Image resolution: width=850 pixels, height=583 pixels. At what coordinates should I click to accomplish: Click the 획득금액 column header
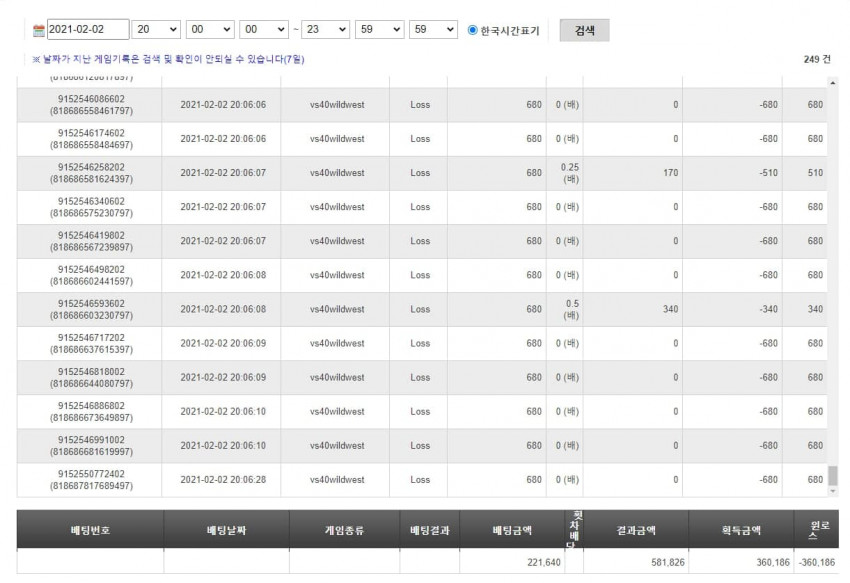pyautogui.click(x=741, y=530)
